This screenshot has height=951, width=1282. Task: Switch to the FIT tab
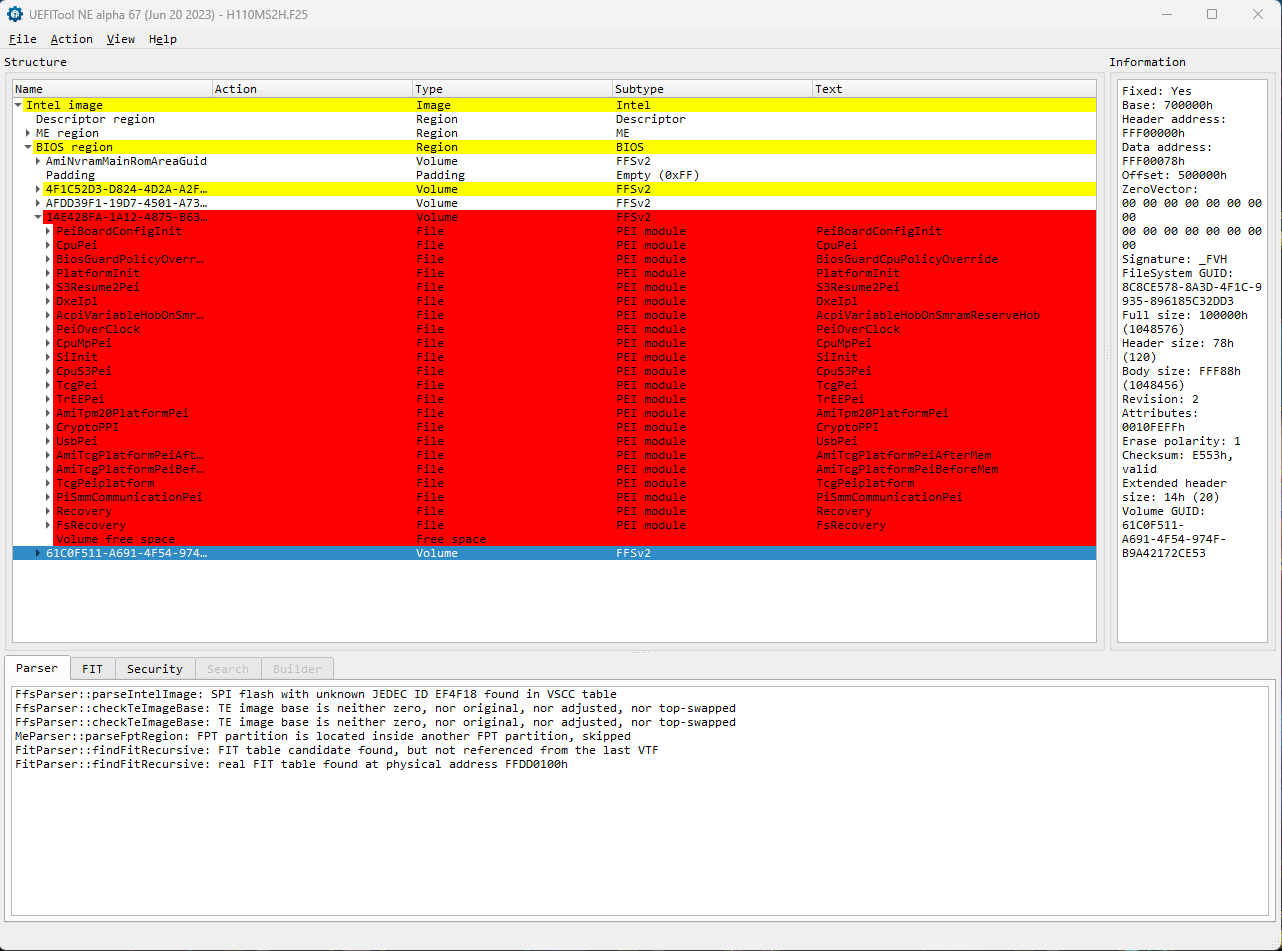[92, 668]
